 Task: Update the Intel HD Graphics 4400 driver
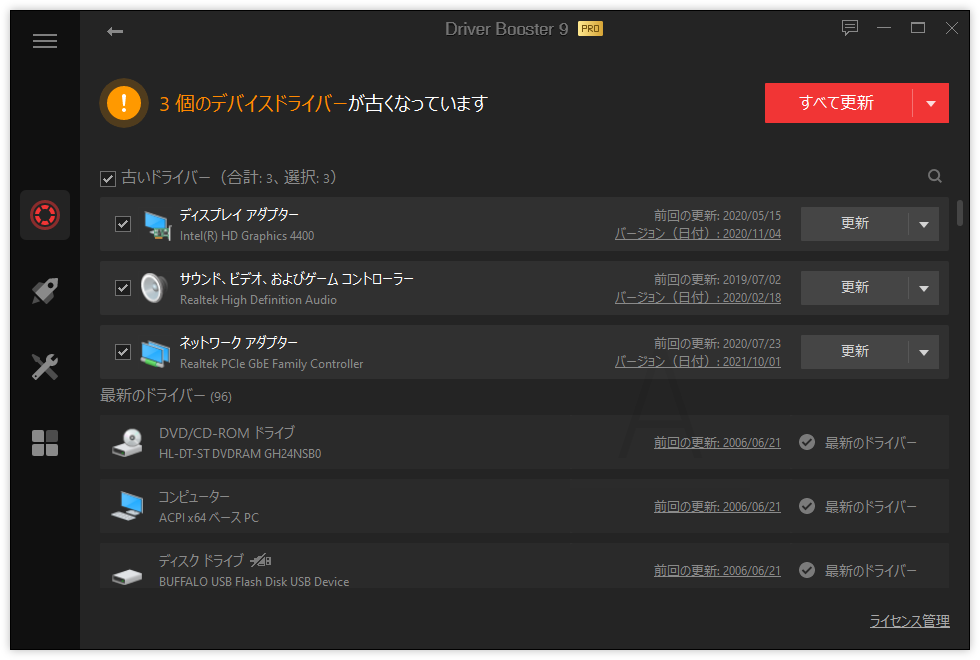tap(854, 224)
